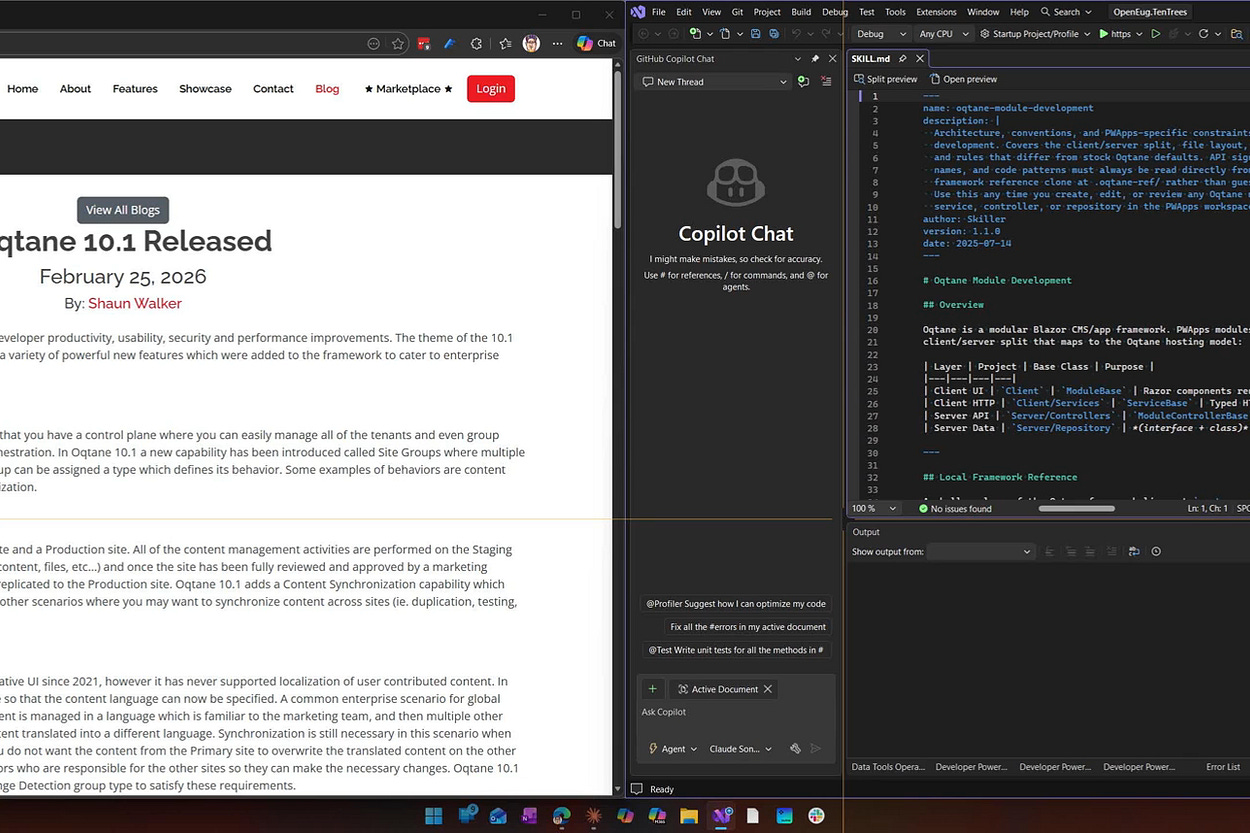Click the Visual Studio Search box

(x=1067, y=12)
